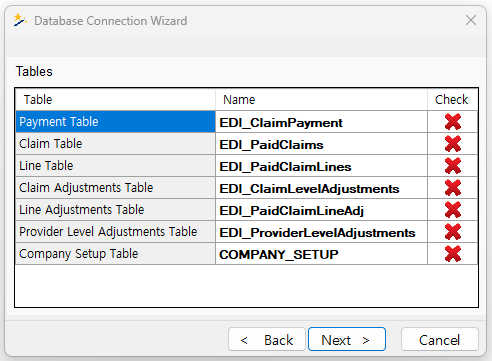
Task: Click the Name column header
Action: [x=321, y=100]
